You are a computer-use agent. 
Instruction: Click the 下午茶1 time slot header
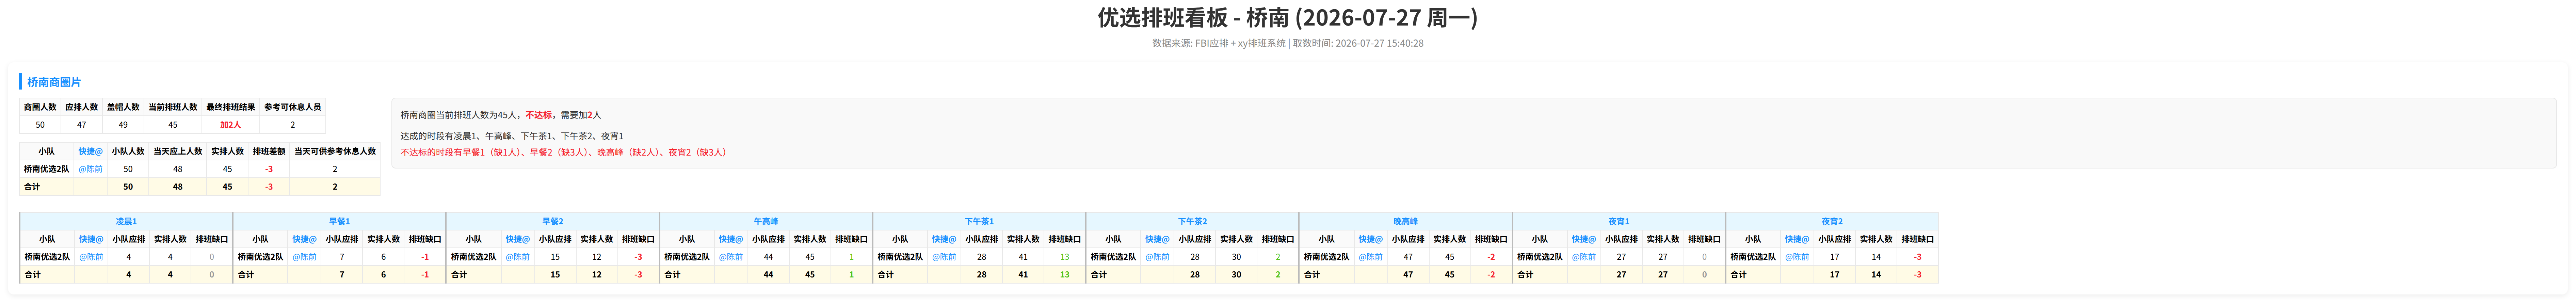[x=979, y=221]
